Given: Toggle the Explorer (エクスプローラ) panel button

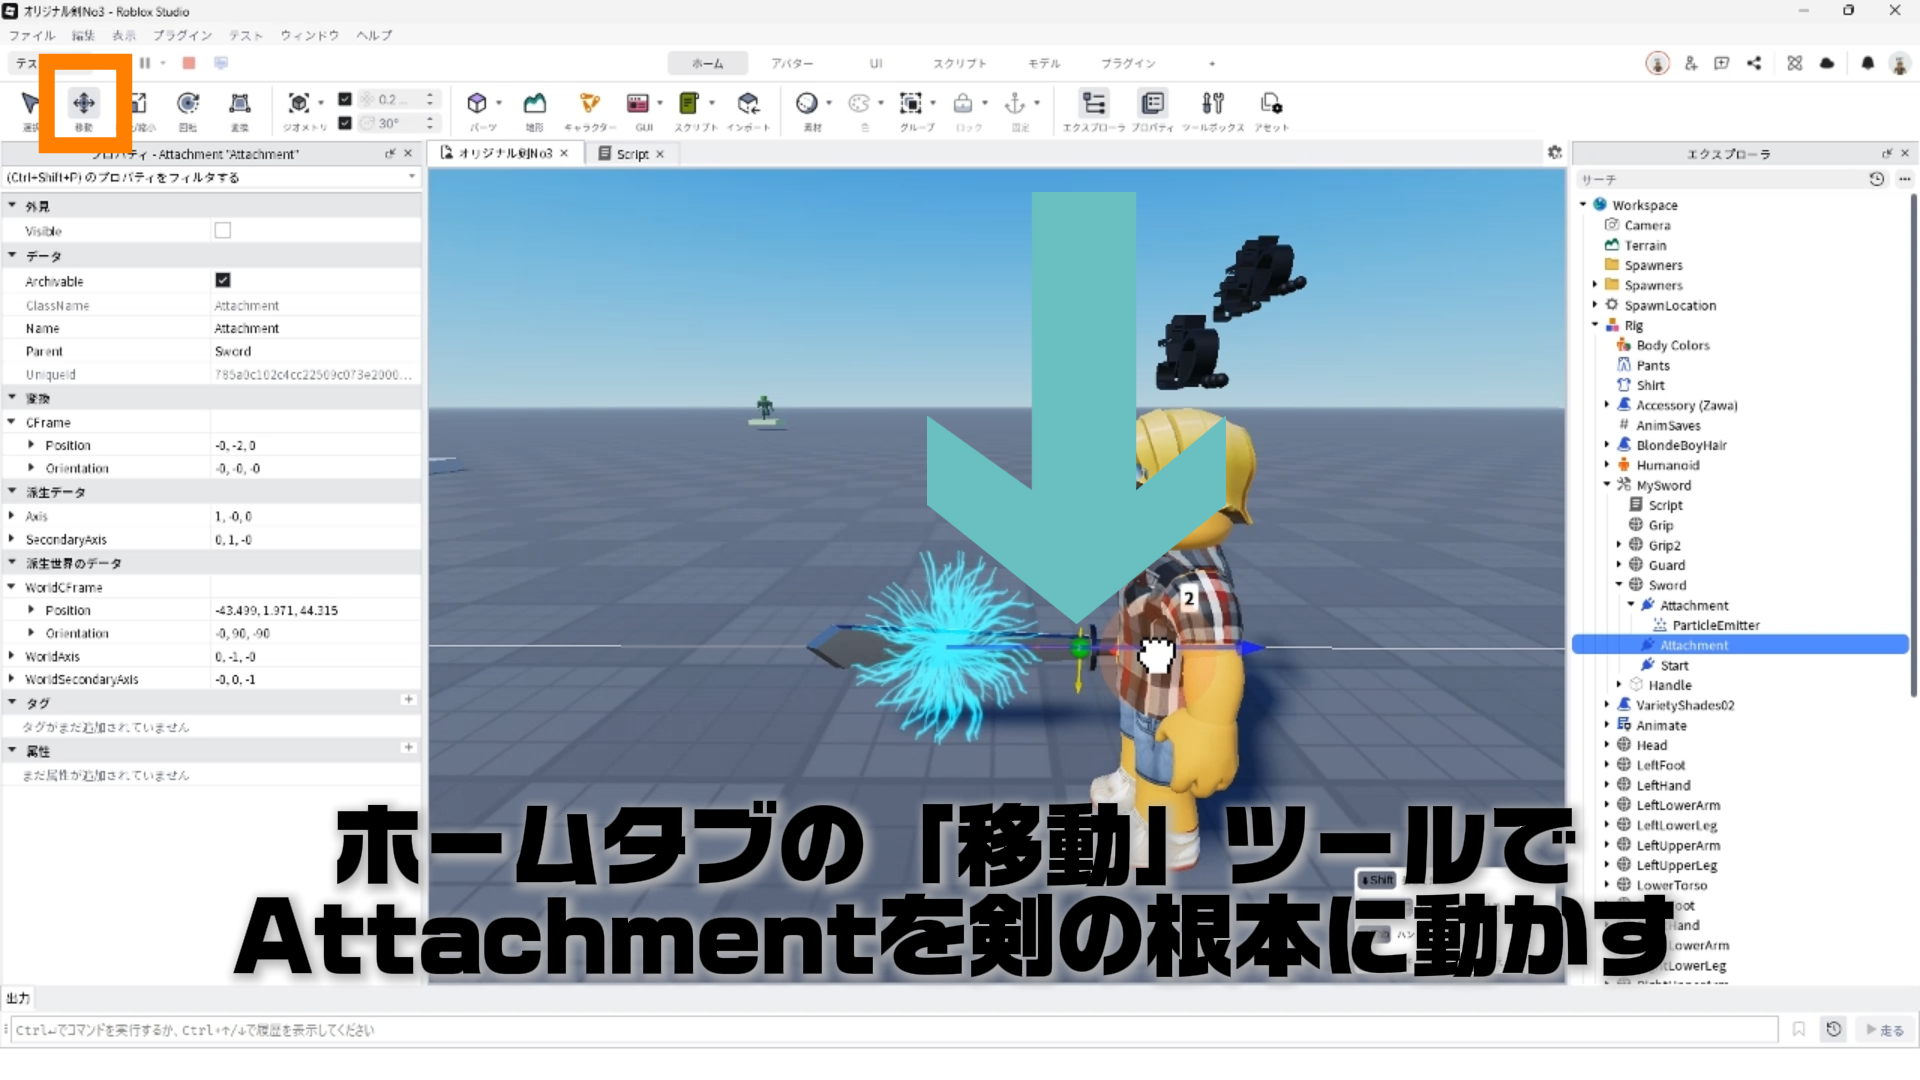Looking at the screenshot, I should pos(1093,104).
